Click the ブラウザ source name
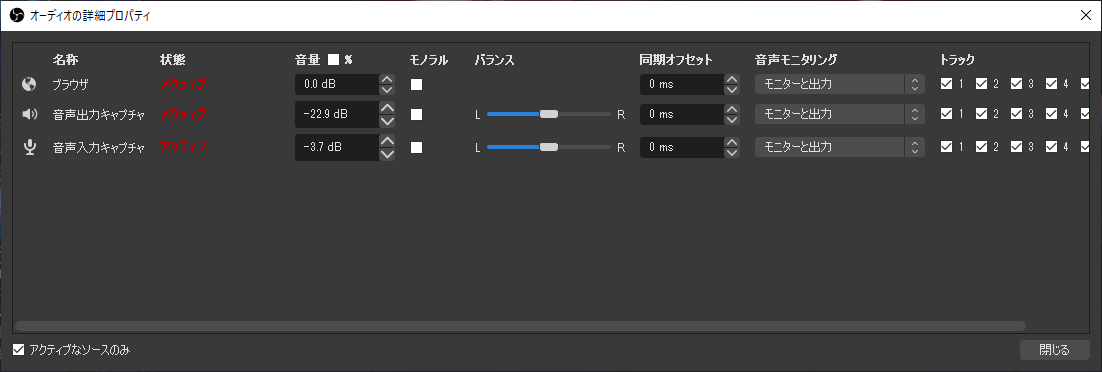 70,84
